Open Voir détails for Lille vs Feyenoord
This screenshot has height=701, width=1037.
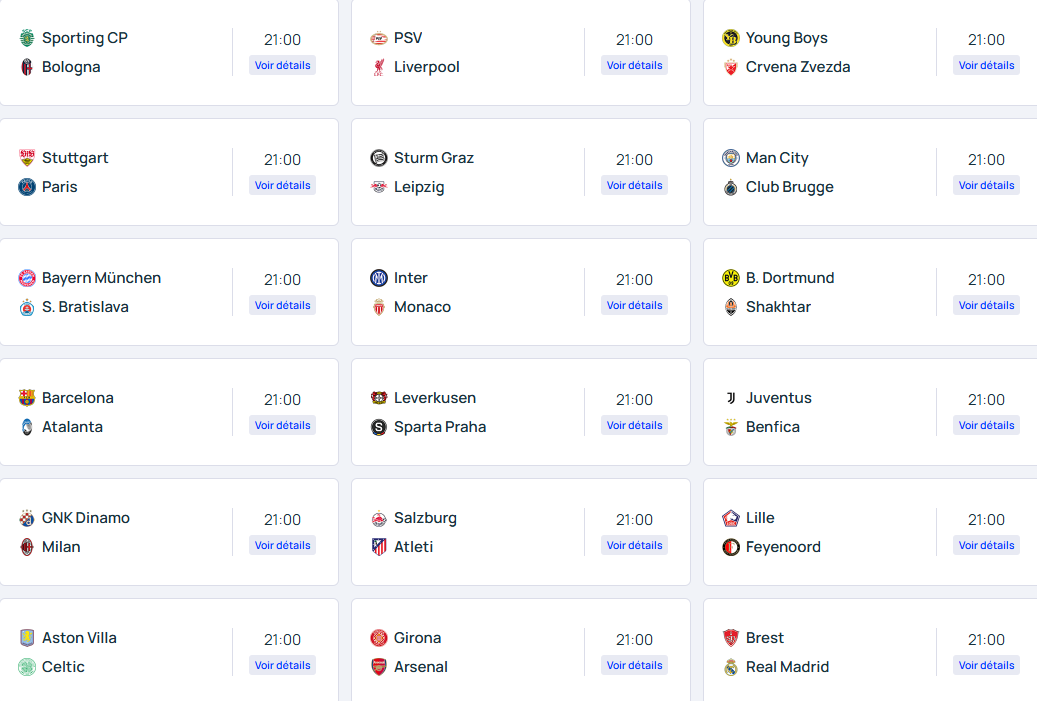tap(986, 545)
